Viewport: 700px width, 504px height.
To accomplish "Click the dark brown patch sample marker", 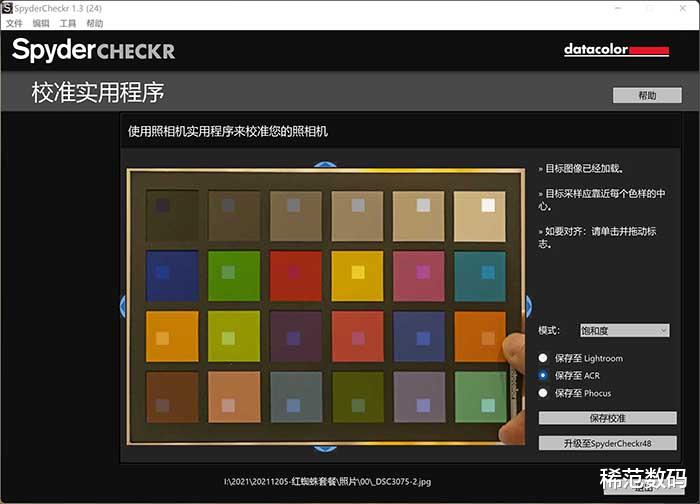I will [162, 405].
